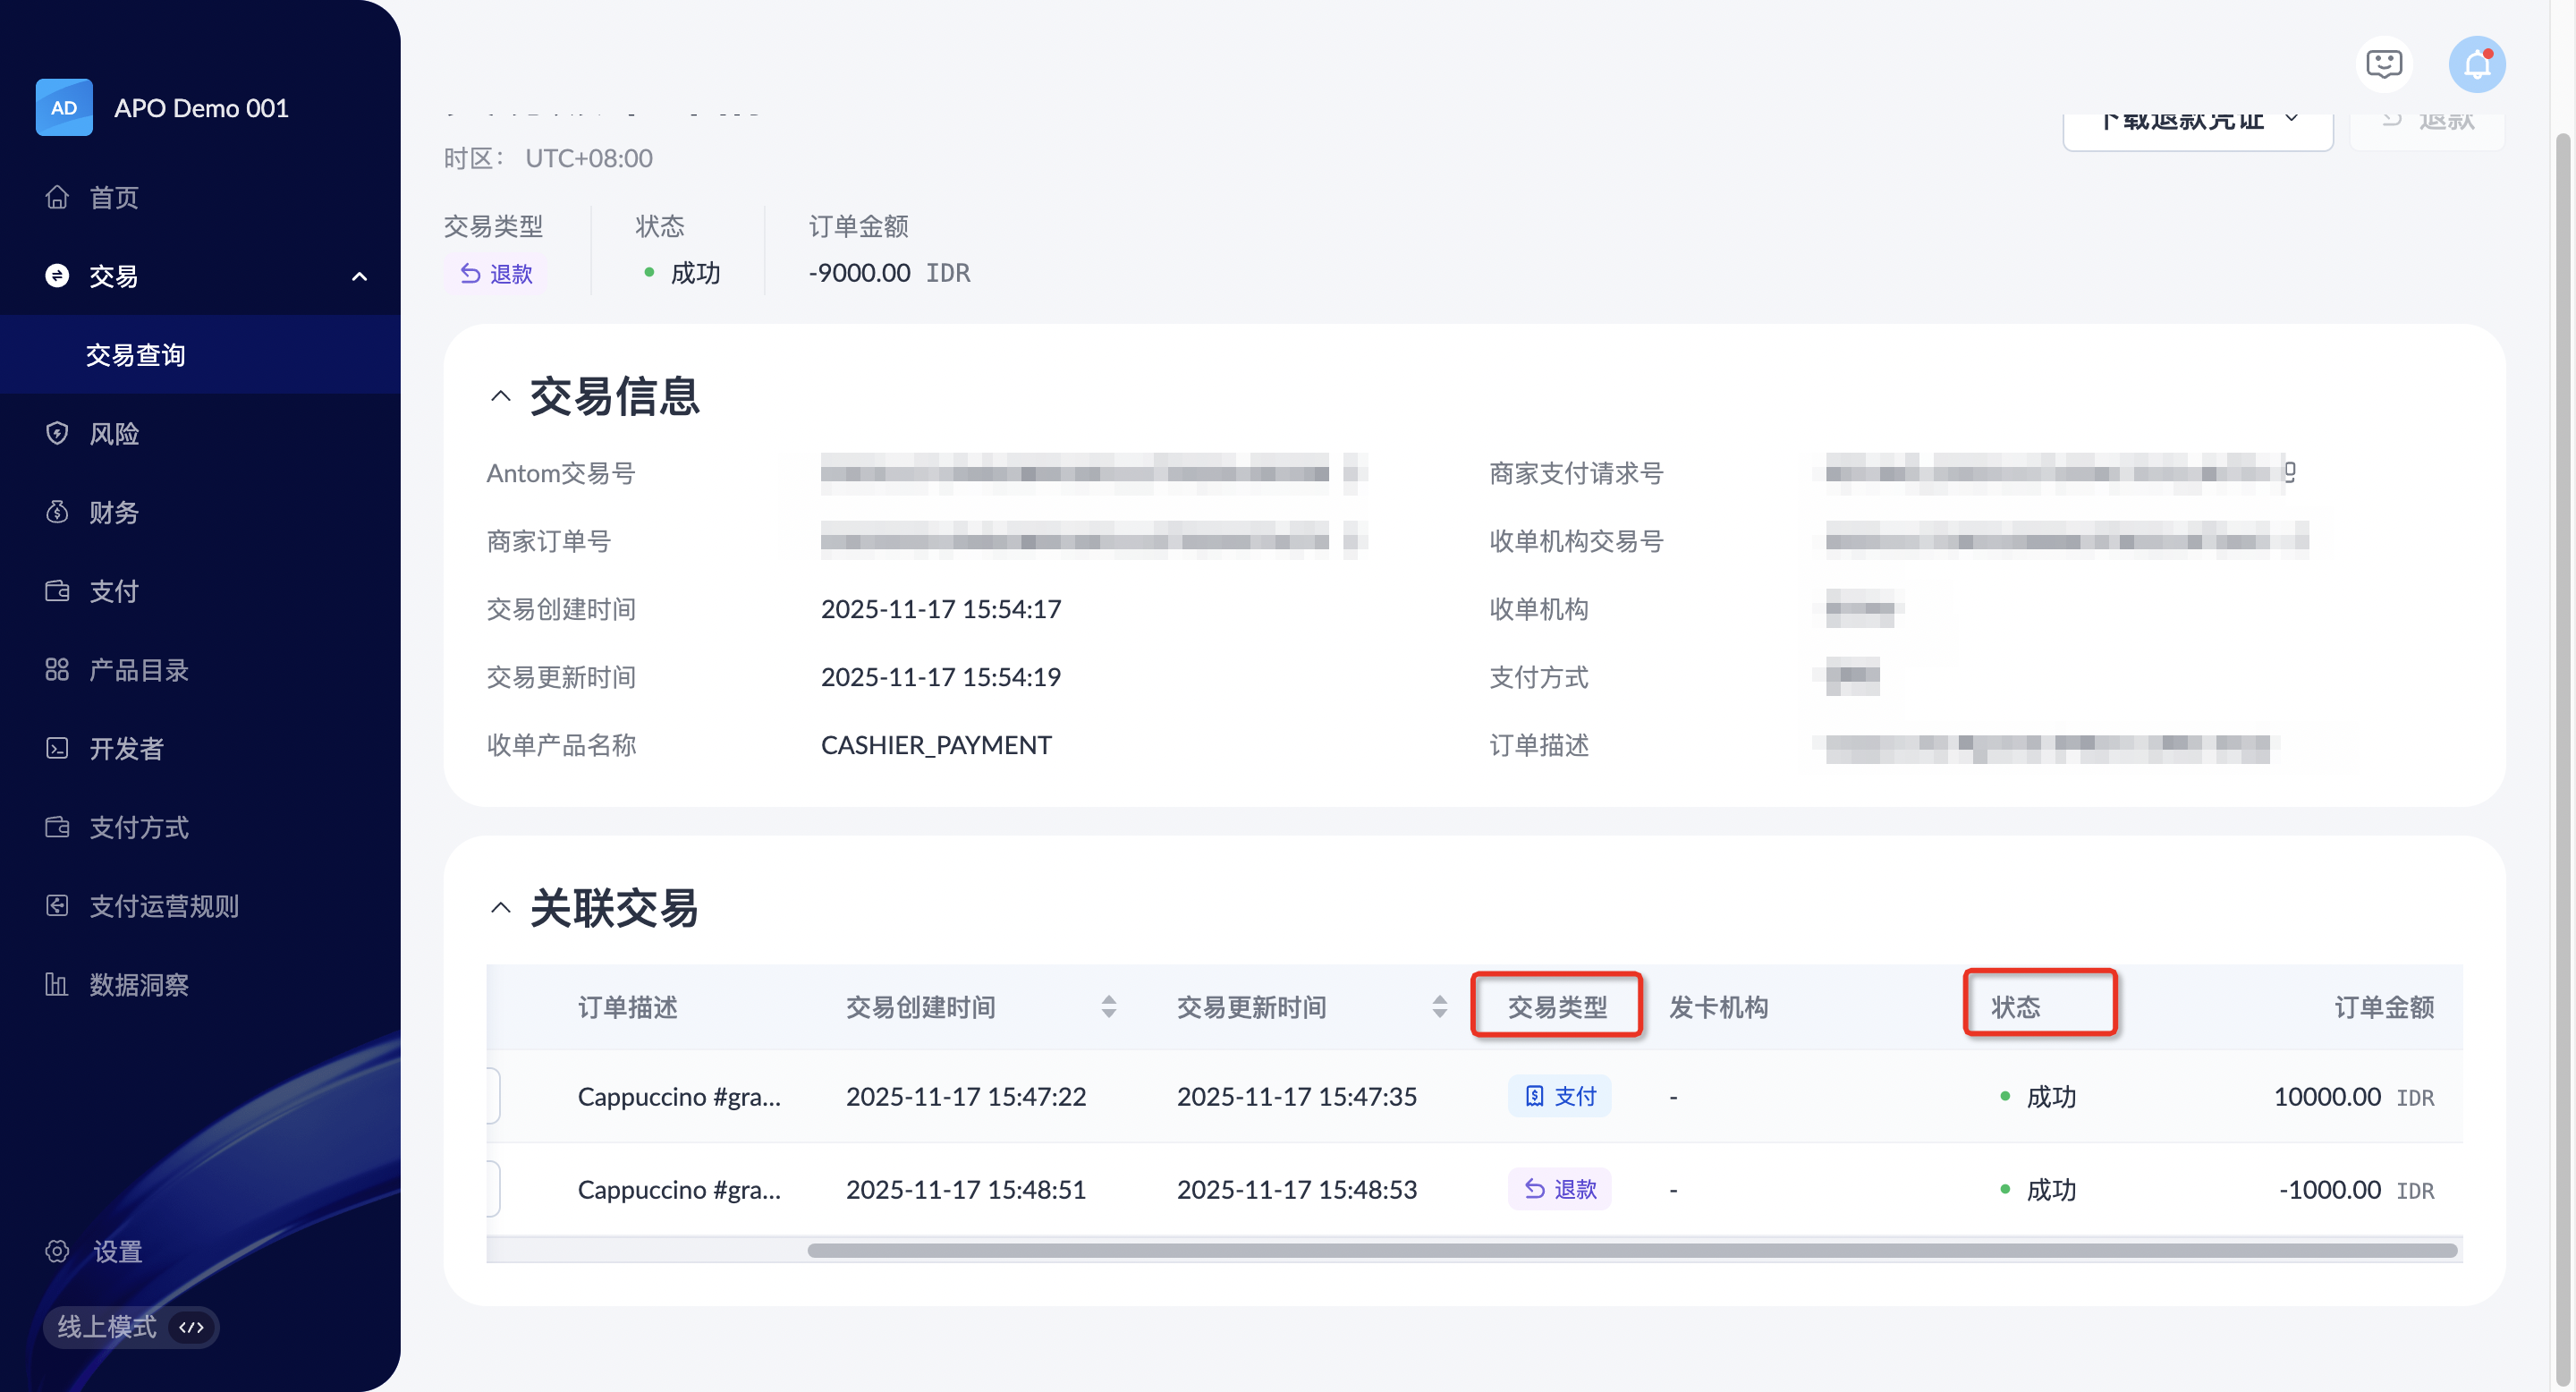Collapse the 关联交易 section
Viewport: 2576px width, 1392px height.
pos(501,909)
